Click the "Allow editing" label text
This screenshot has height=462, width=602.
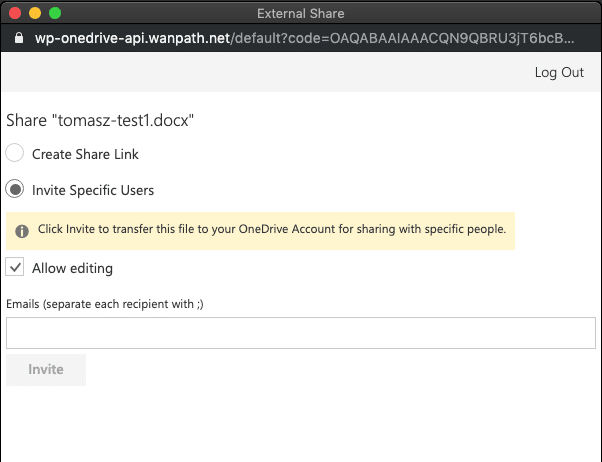coord(72,268)
